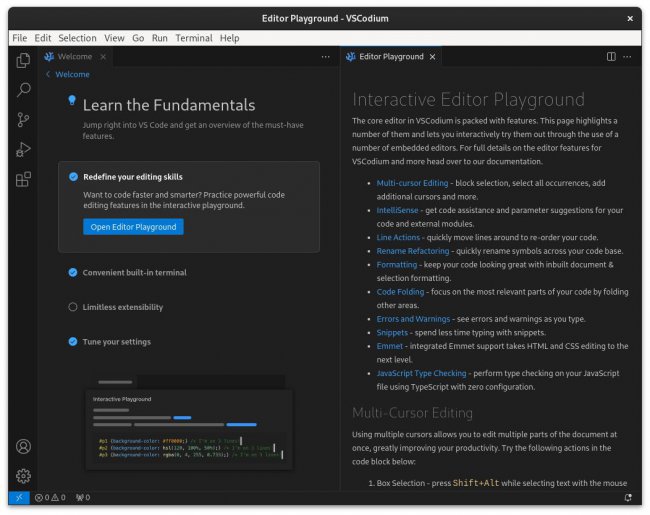Click the Interactive Playground preview image

tap(189, 423)
